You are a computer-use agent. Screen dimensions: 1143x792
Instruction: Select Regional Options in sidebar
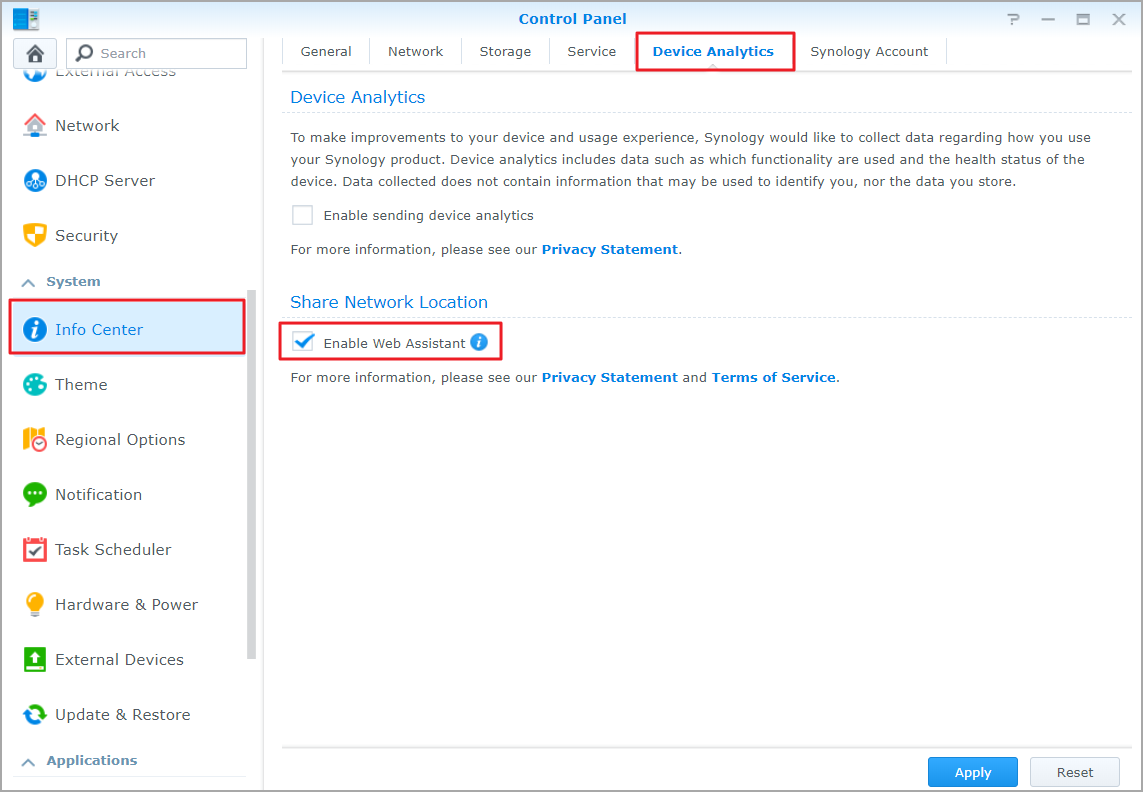tap(128, 440)
